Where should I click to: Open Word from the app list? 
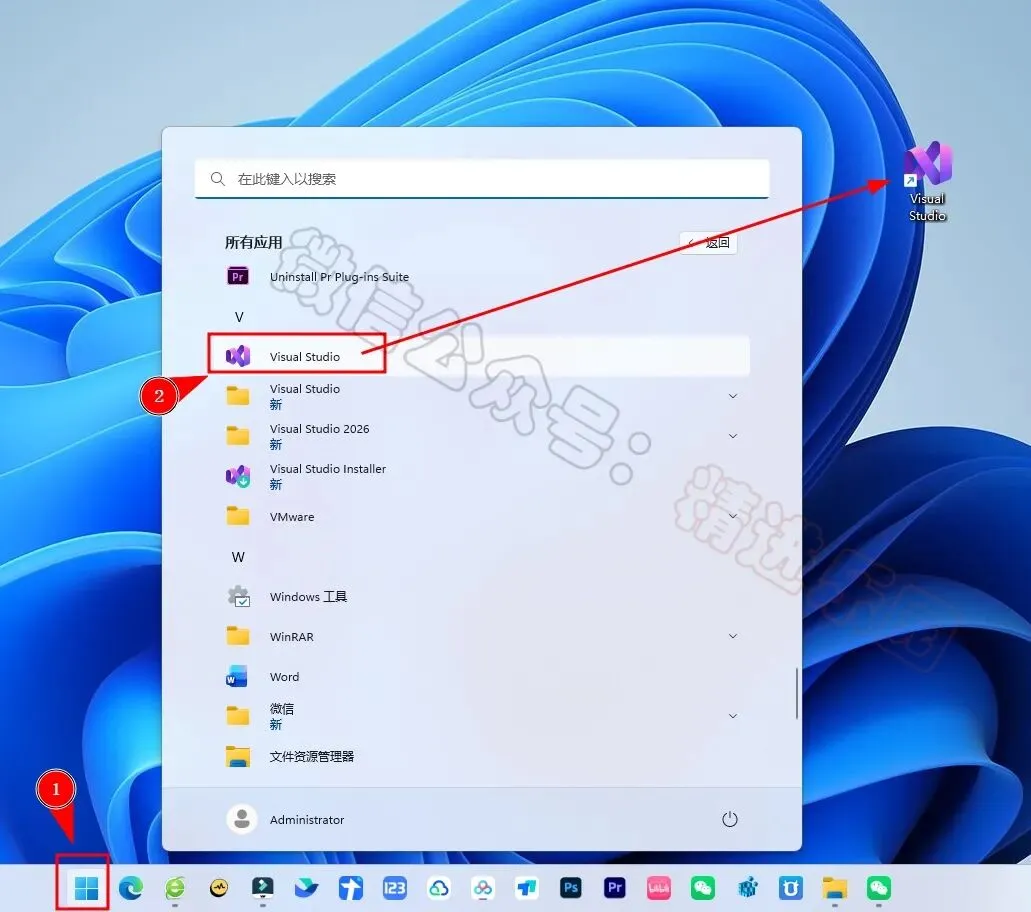click(480, 677)
